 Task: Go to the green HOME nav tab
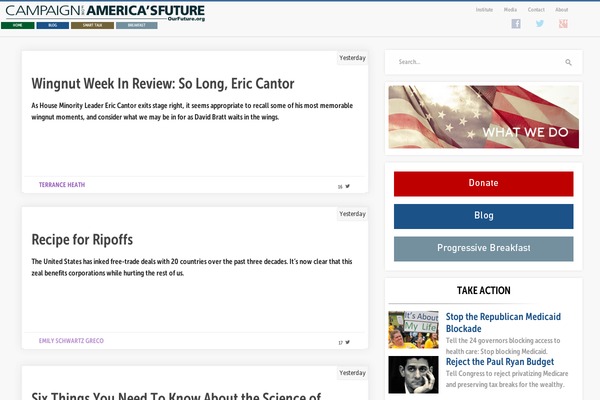coord(18,25)
